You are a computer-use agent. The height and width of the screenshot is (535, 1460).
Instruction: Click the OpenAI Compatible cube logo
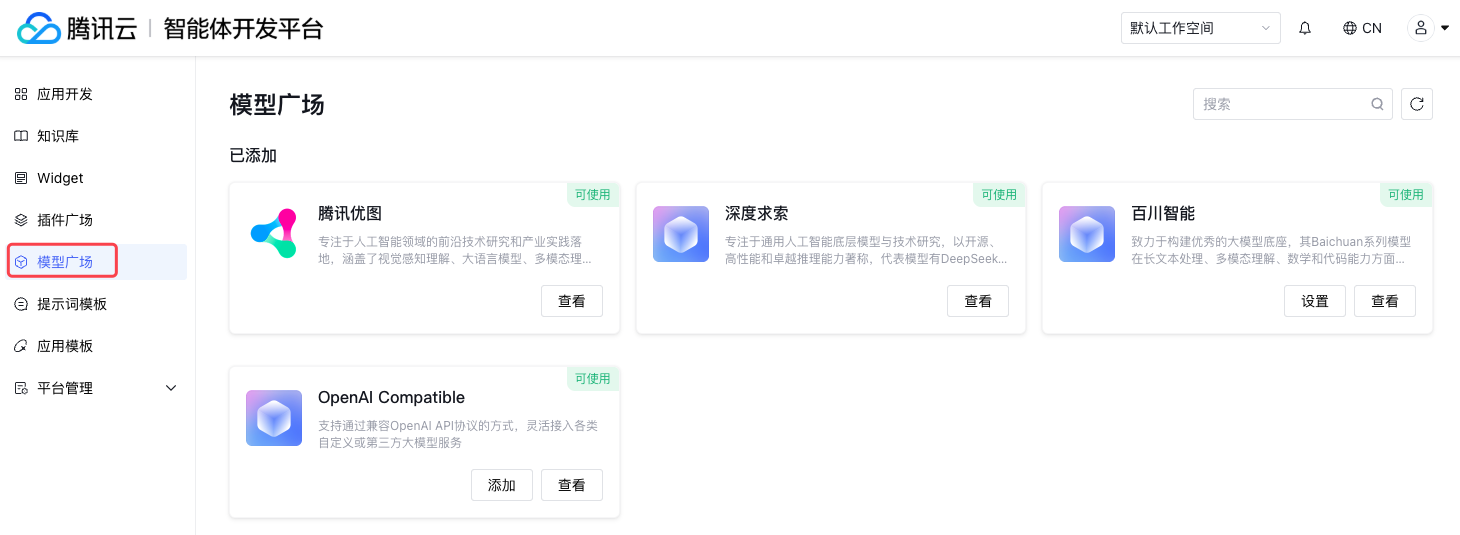click(274, 418)
